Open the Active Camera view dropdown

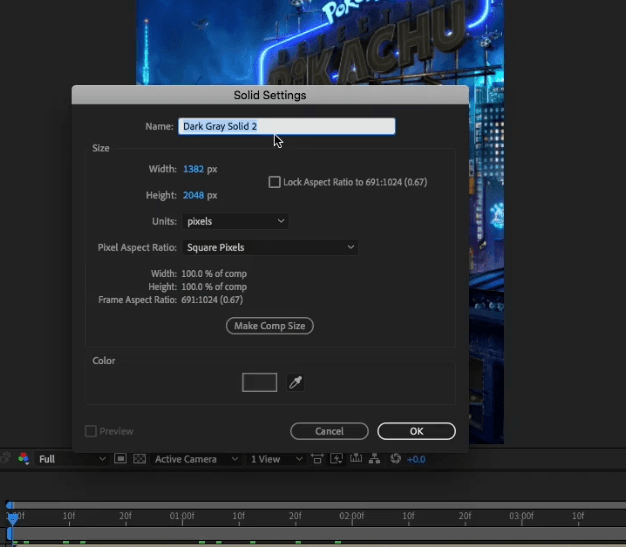pyautogui.click(x=196, y=459)
